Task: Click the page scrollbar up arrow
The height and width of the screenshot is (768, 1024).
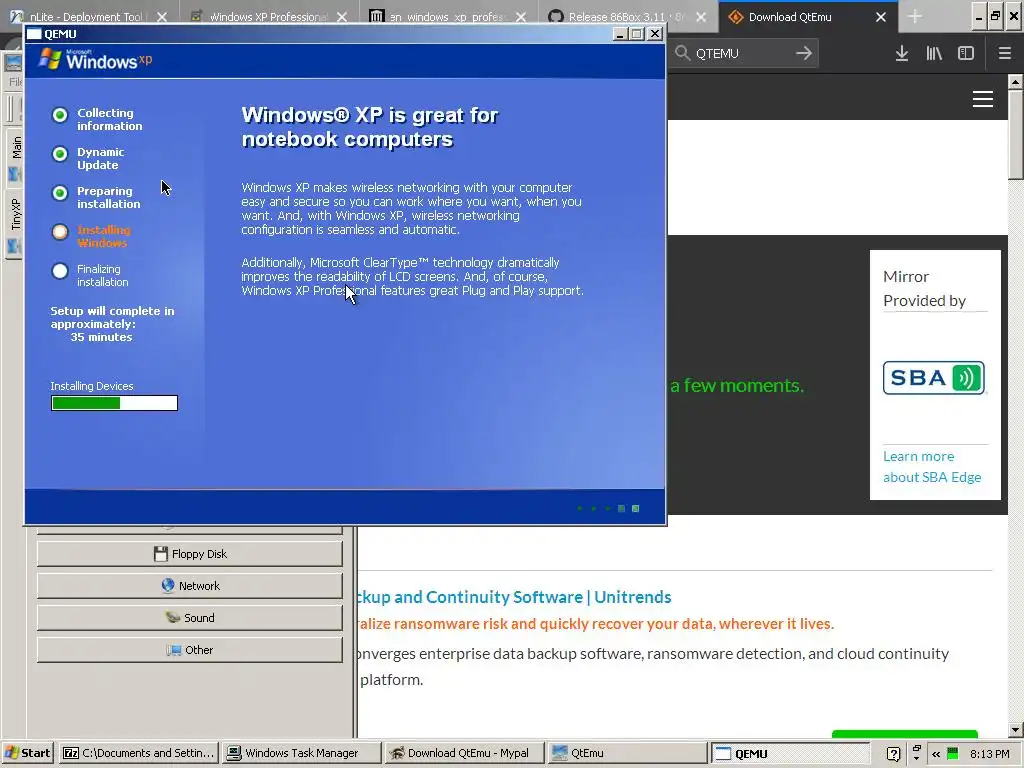Action: 1015,82
